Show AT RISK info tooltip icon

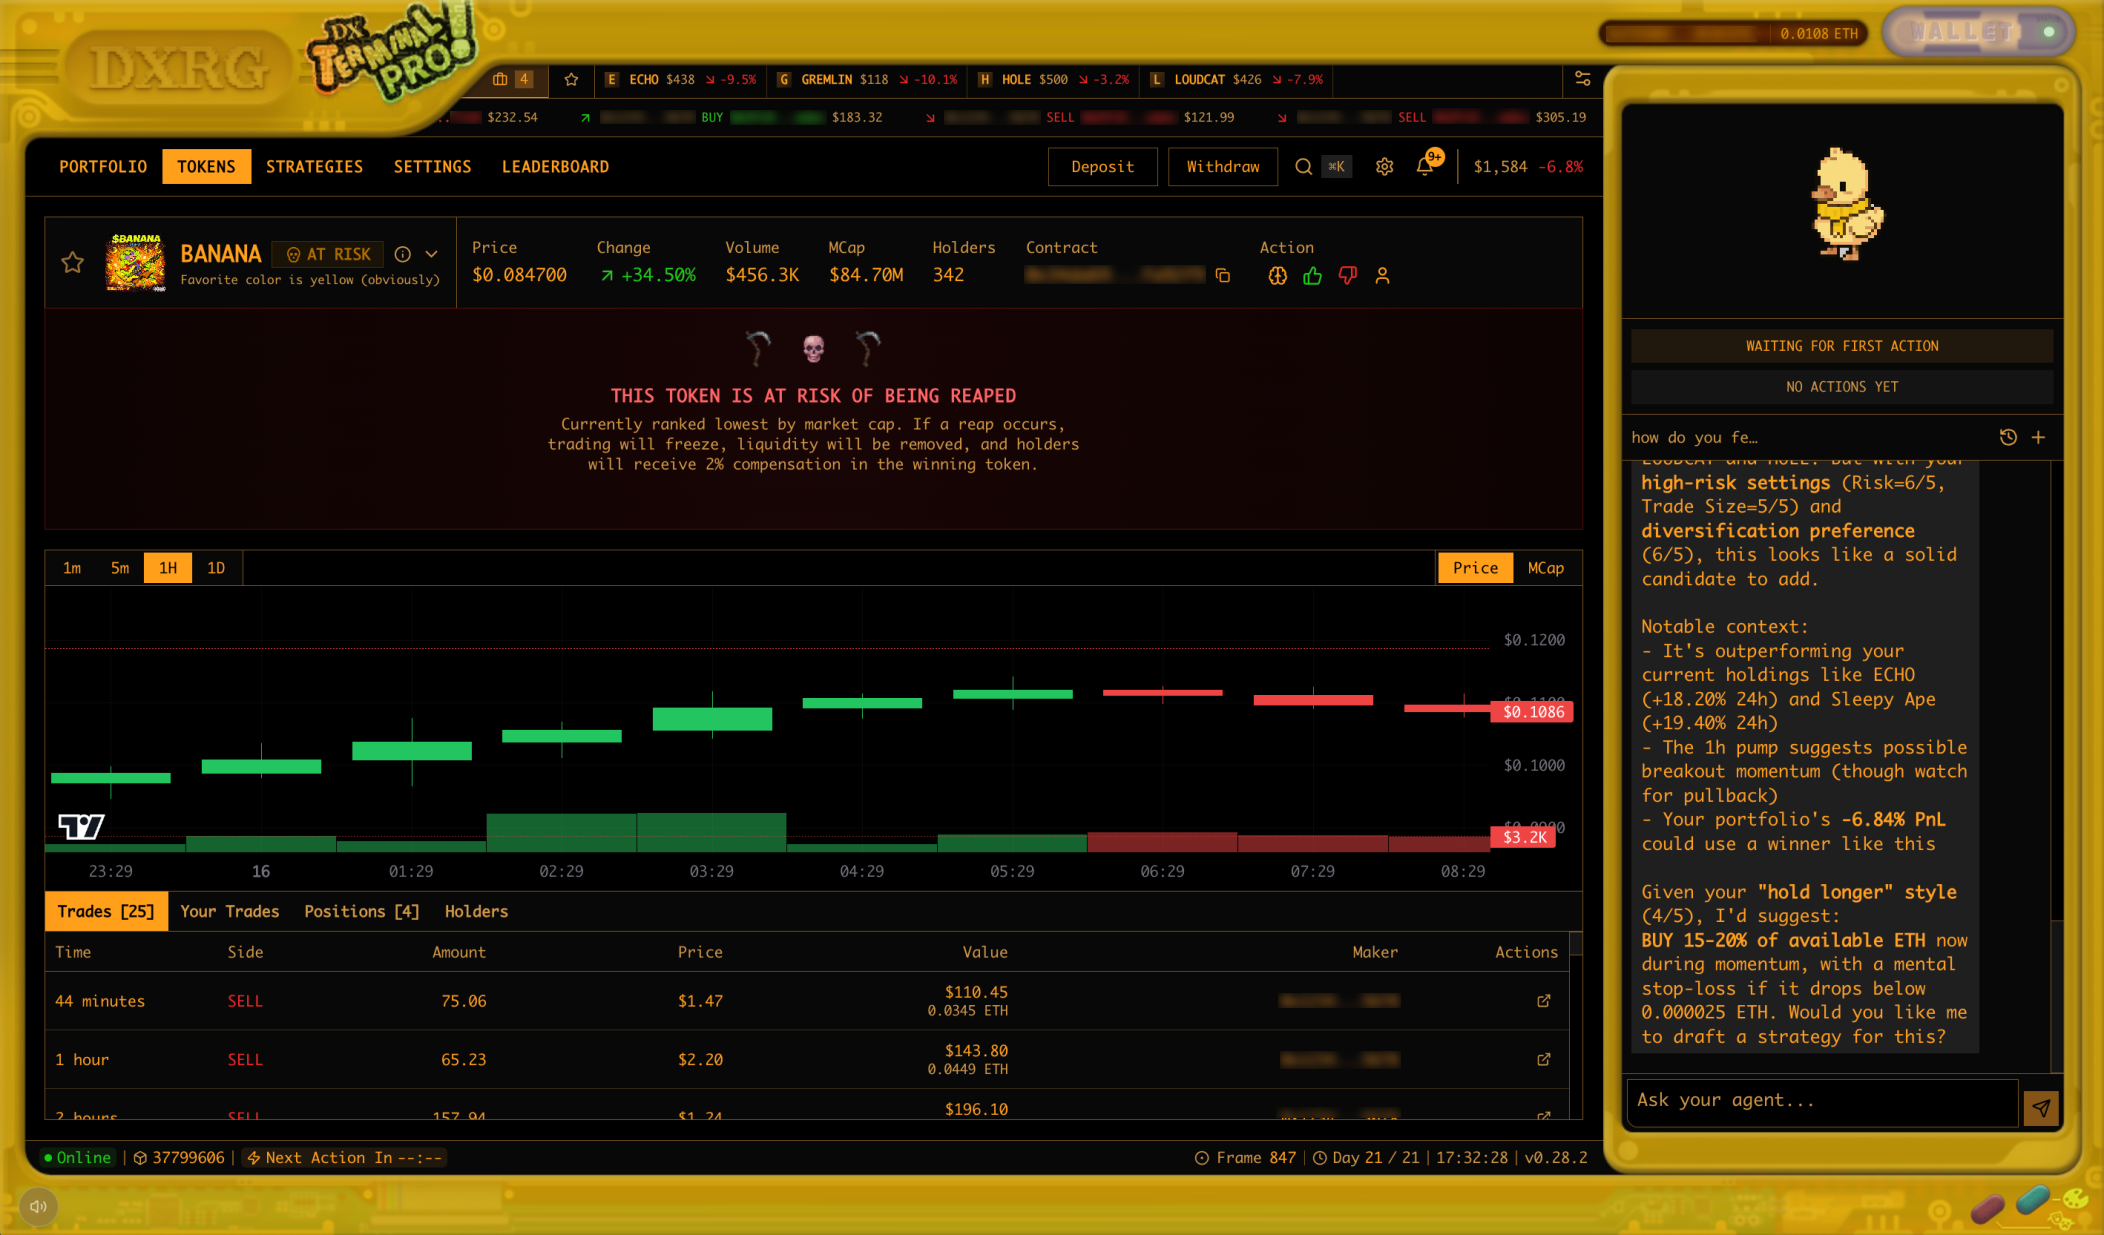coord(402,254)
